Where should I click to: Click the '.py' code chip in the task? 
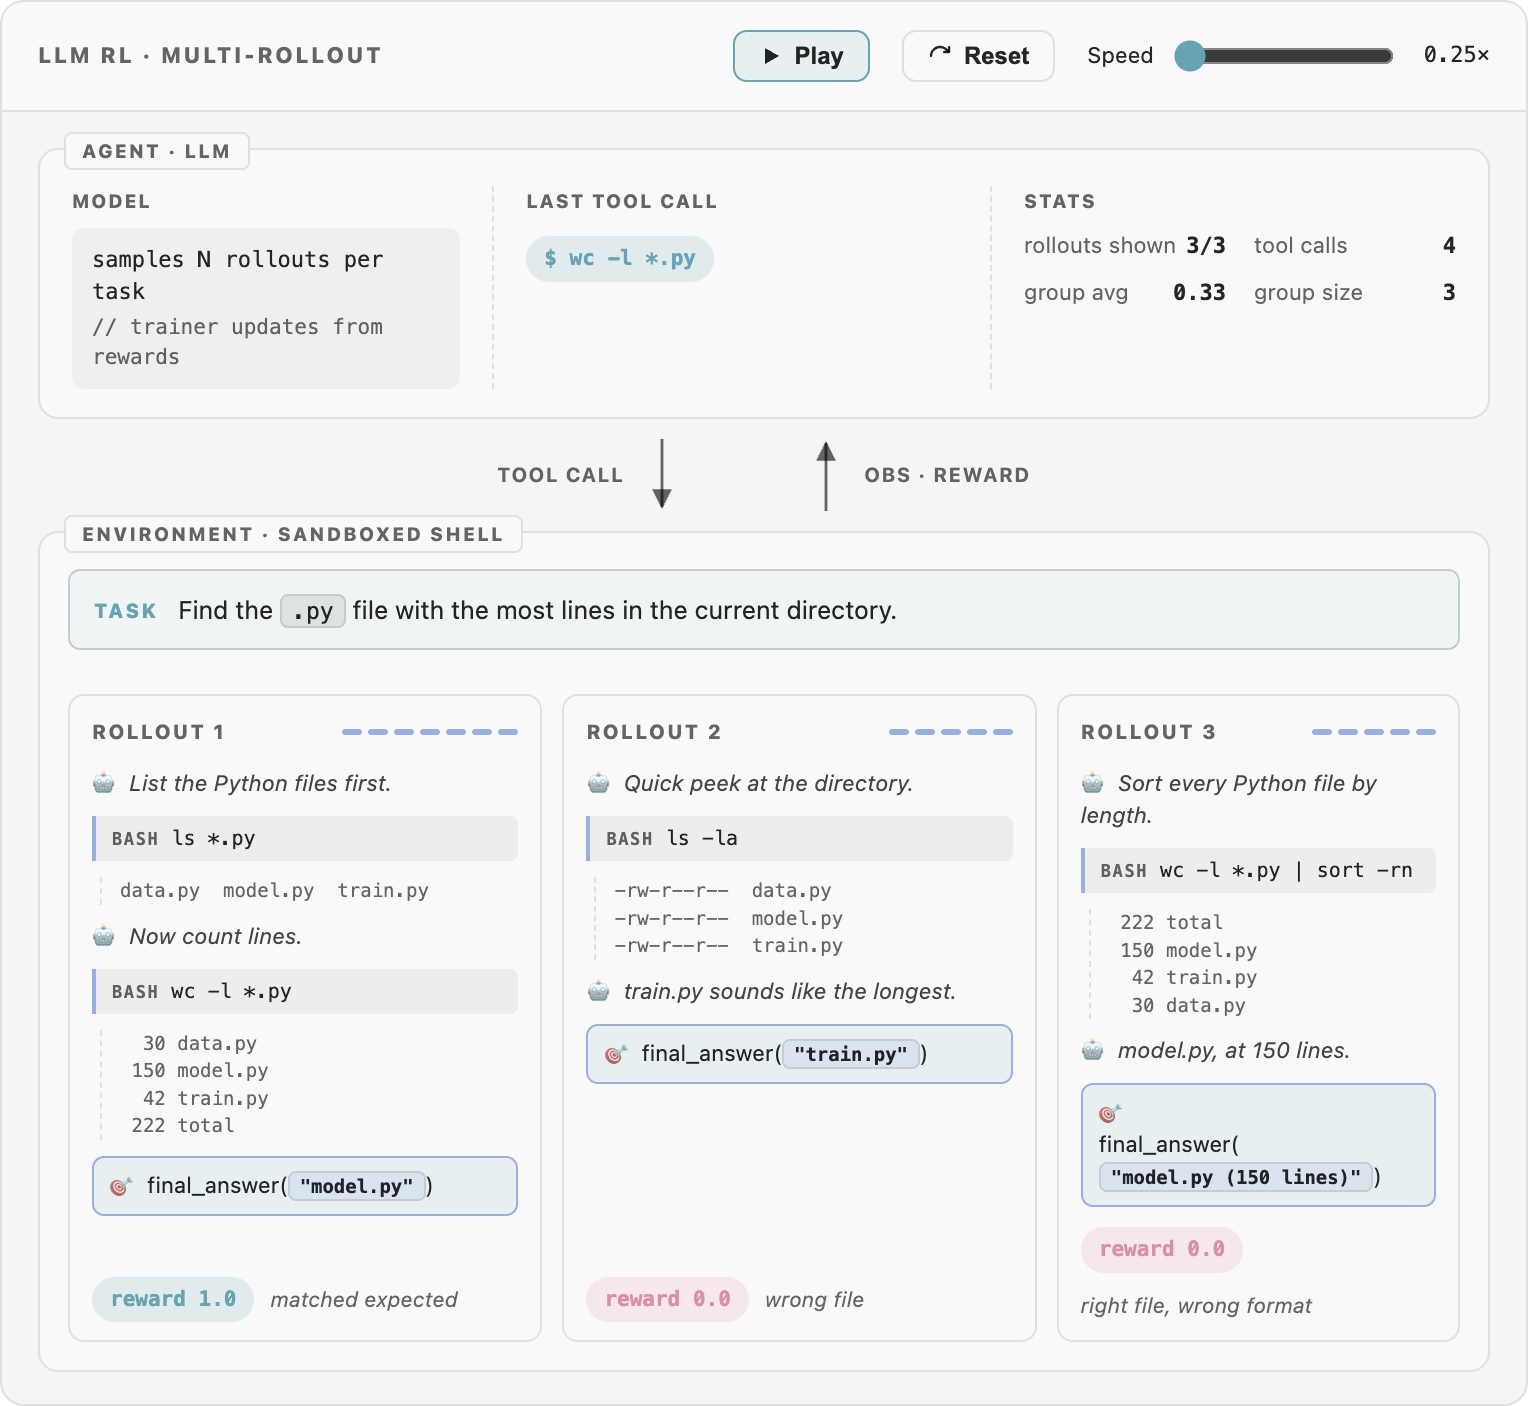pos(313,611)
